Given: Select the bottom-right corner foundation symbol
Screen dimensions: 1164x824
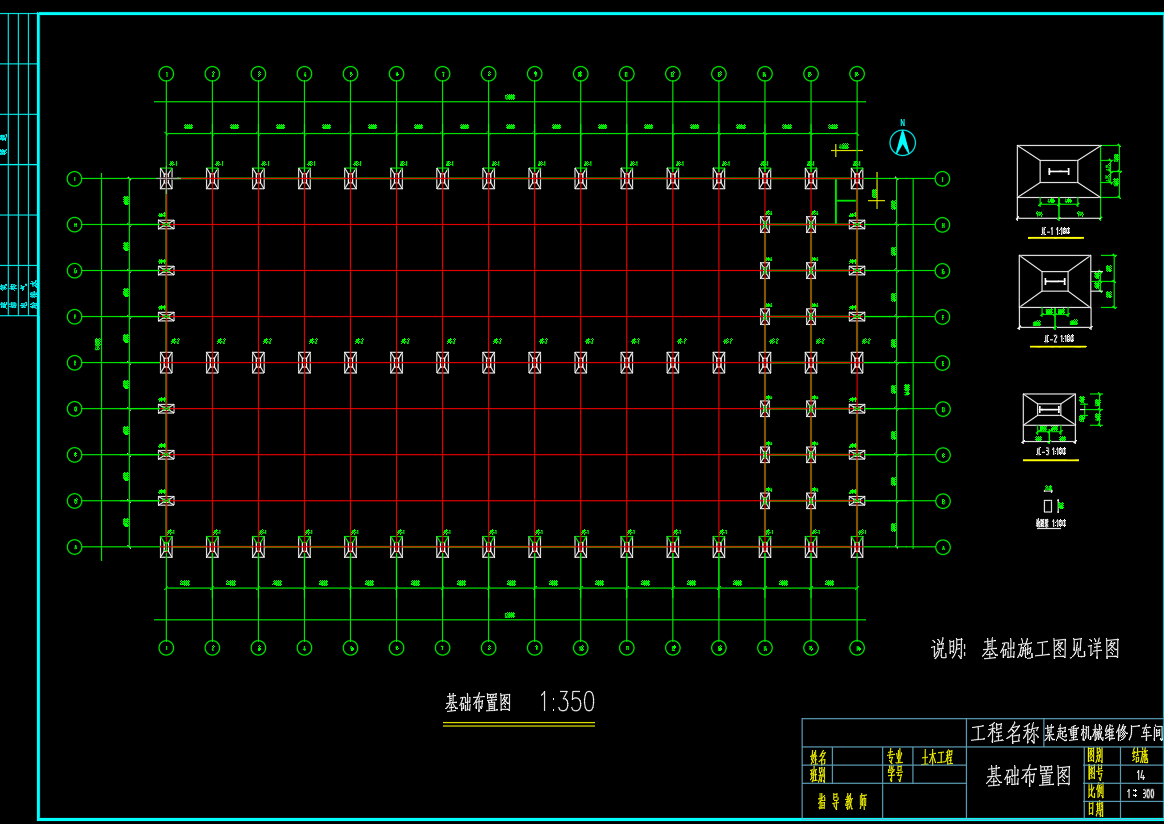Looking at the screenshot, I should [857, 547].
